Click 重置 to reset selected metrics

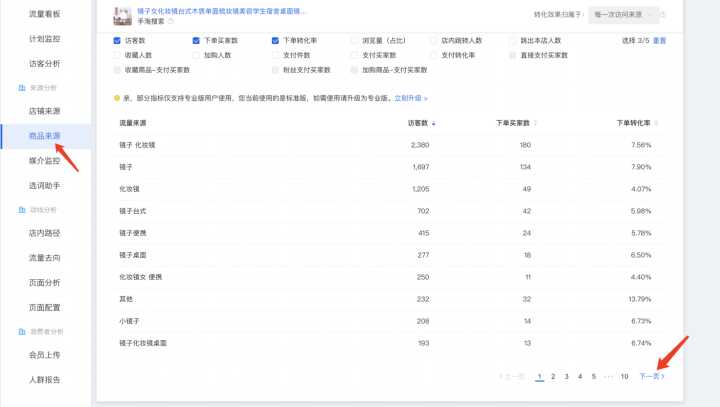[659, 41]
